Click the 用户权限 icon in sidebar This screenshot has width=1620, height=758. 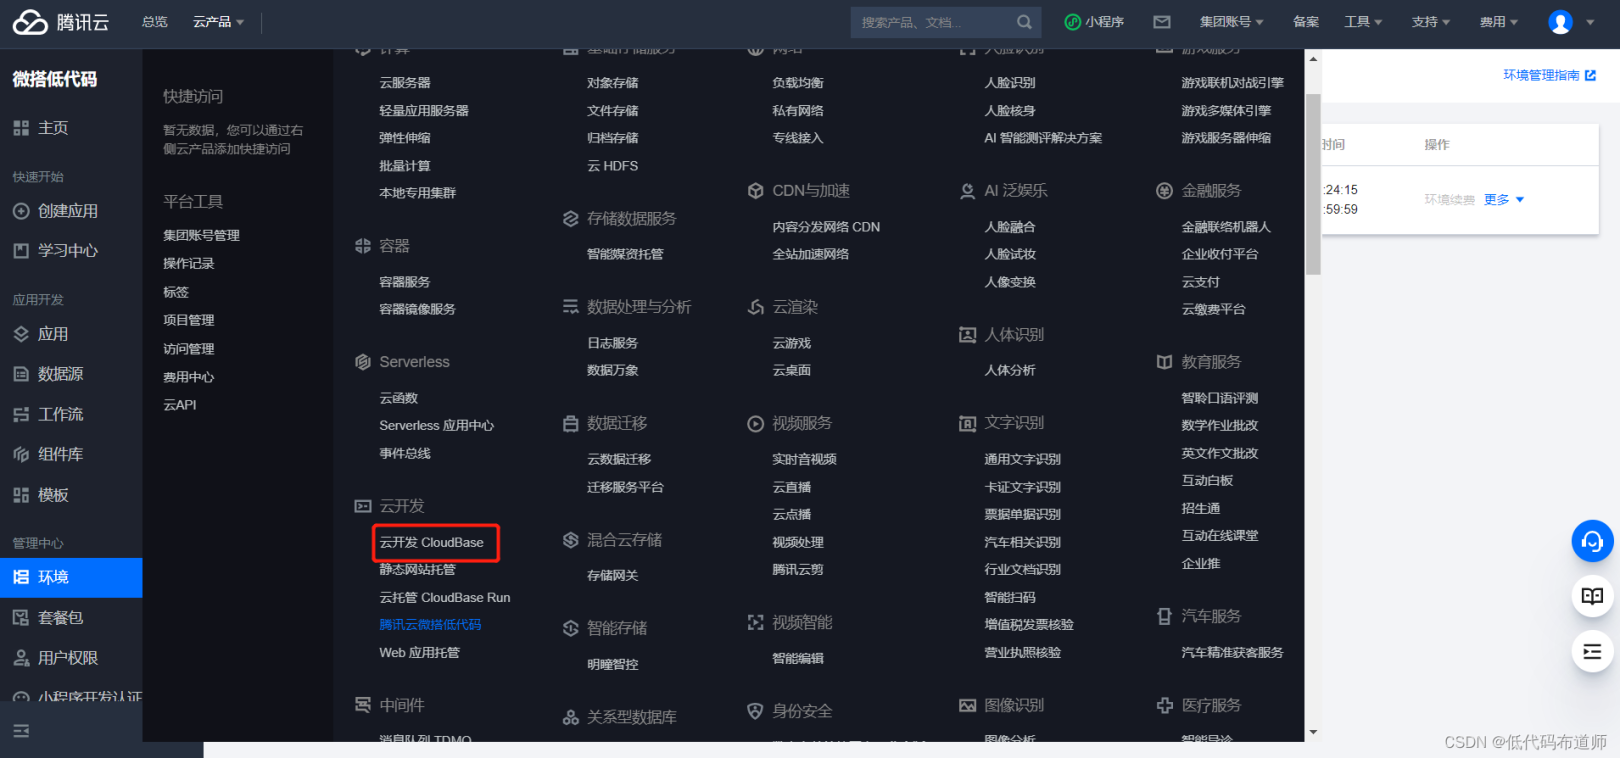pyautogui.click(x=21, y=658)
